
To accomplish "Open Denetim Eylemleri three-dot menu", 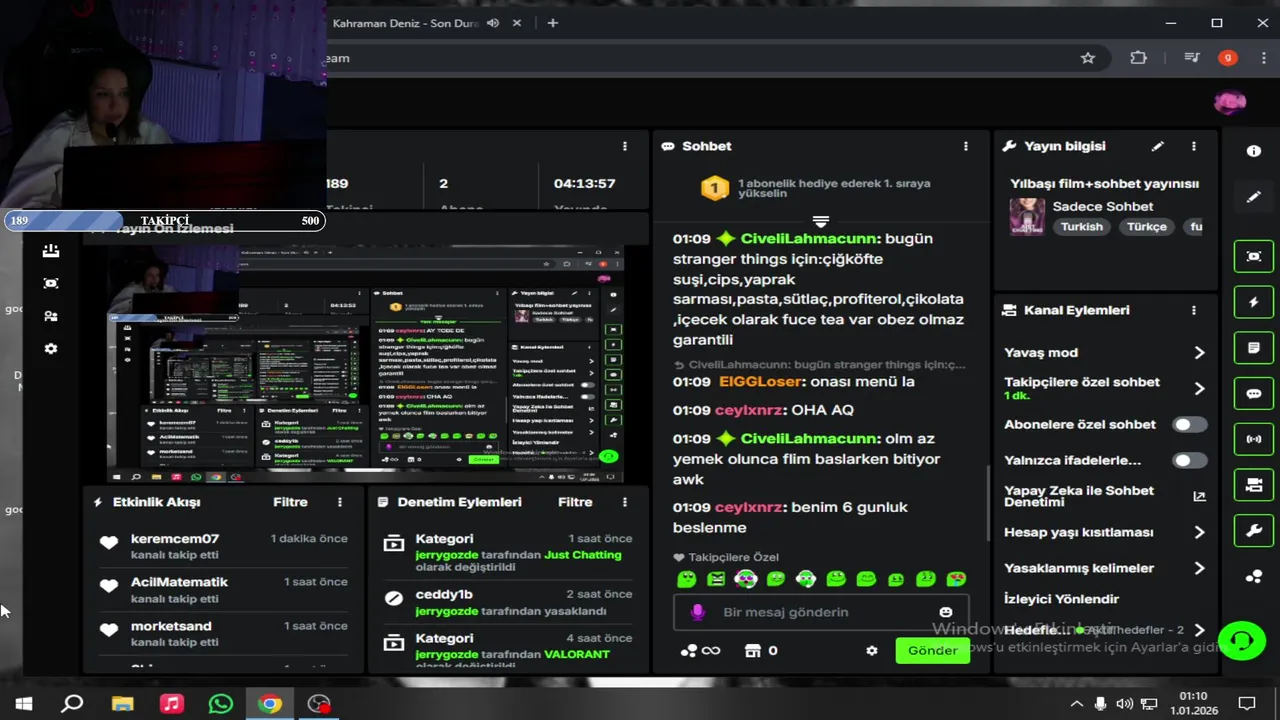I will coord(625,502).
